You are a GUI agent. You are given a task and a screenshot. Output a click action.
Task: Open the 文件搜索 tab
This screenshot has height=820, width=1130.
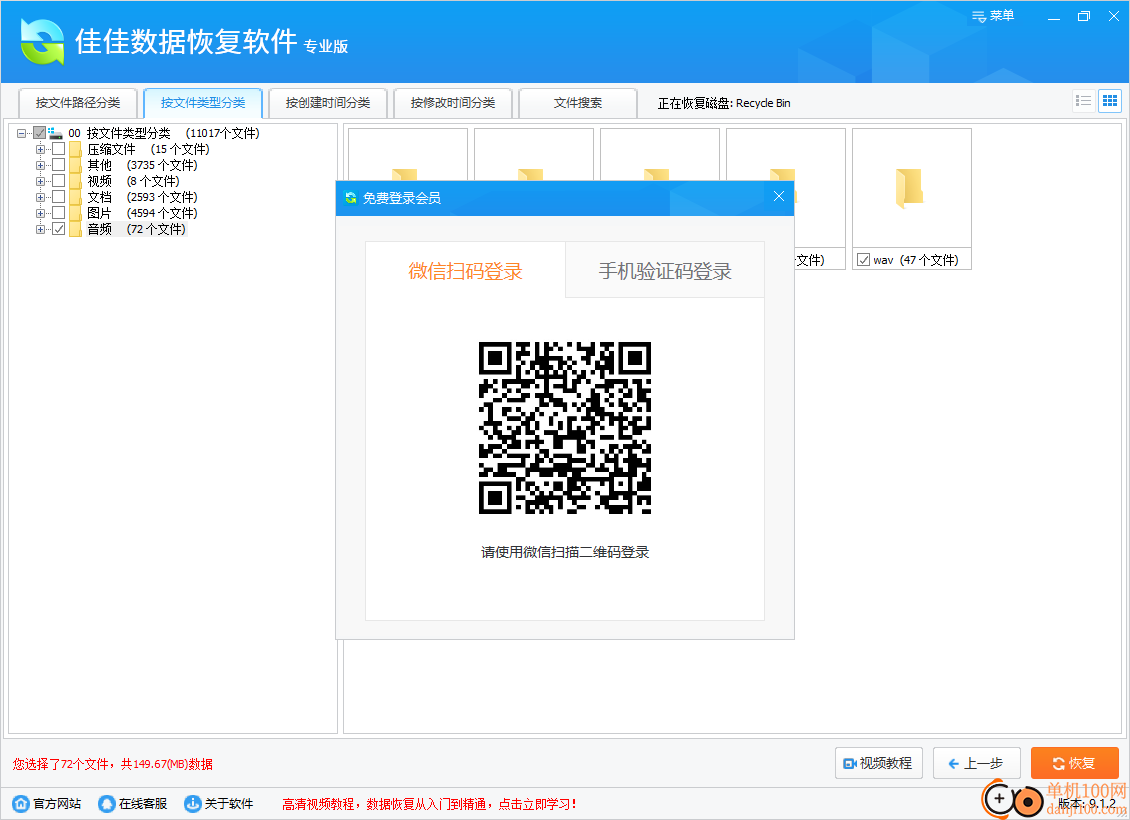[x=578, y=103]
